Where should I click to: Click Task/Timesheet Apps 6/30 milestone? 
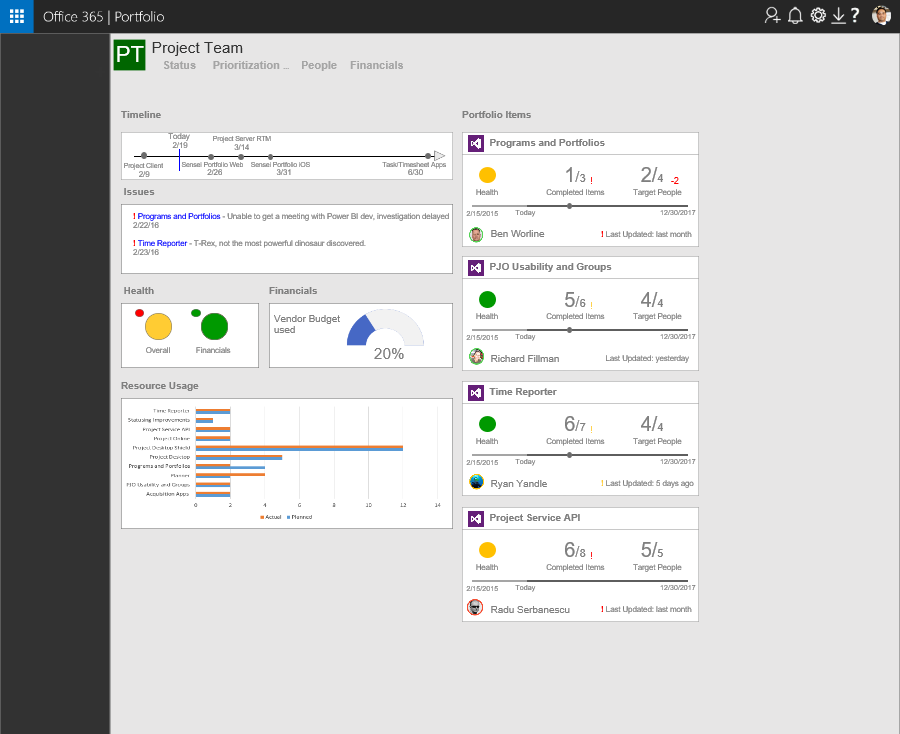coord(428,156)
